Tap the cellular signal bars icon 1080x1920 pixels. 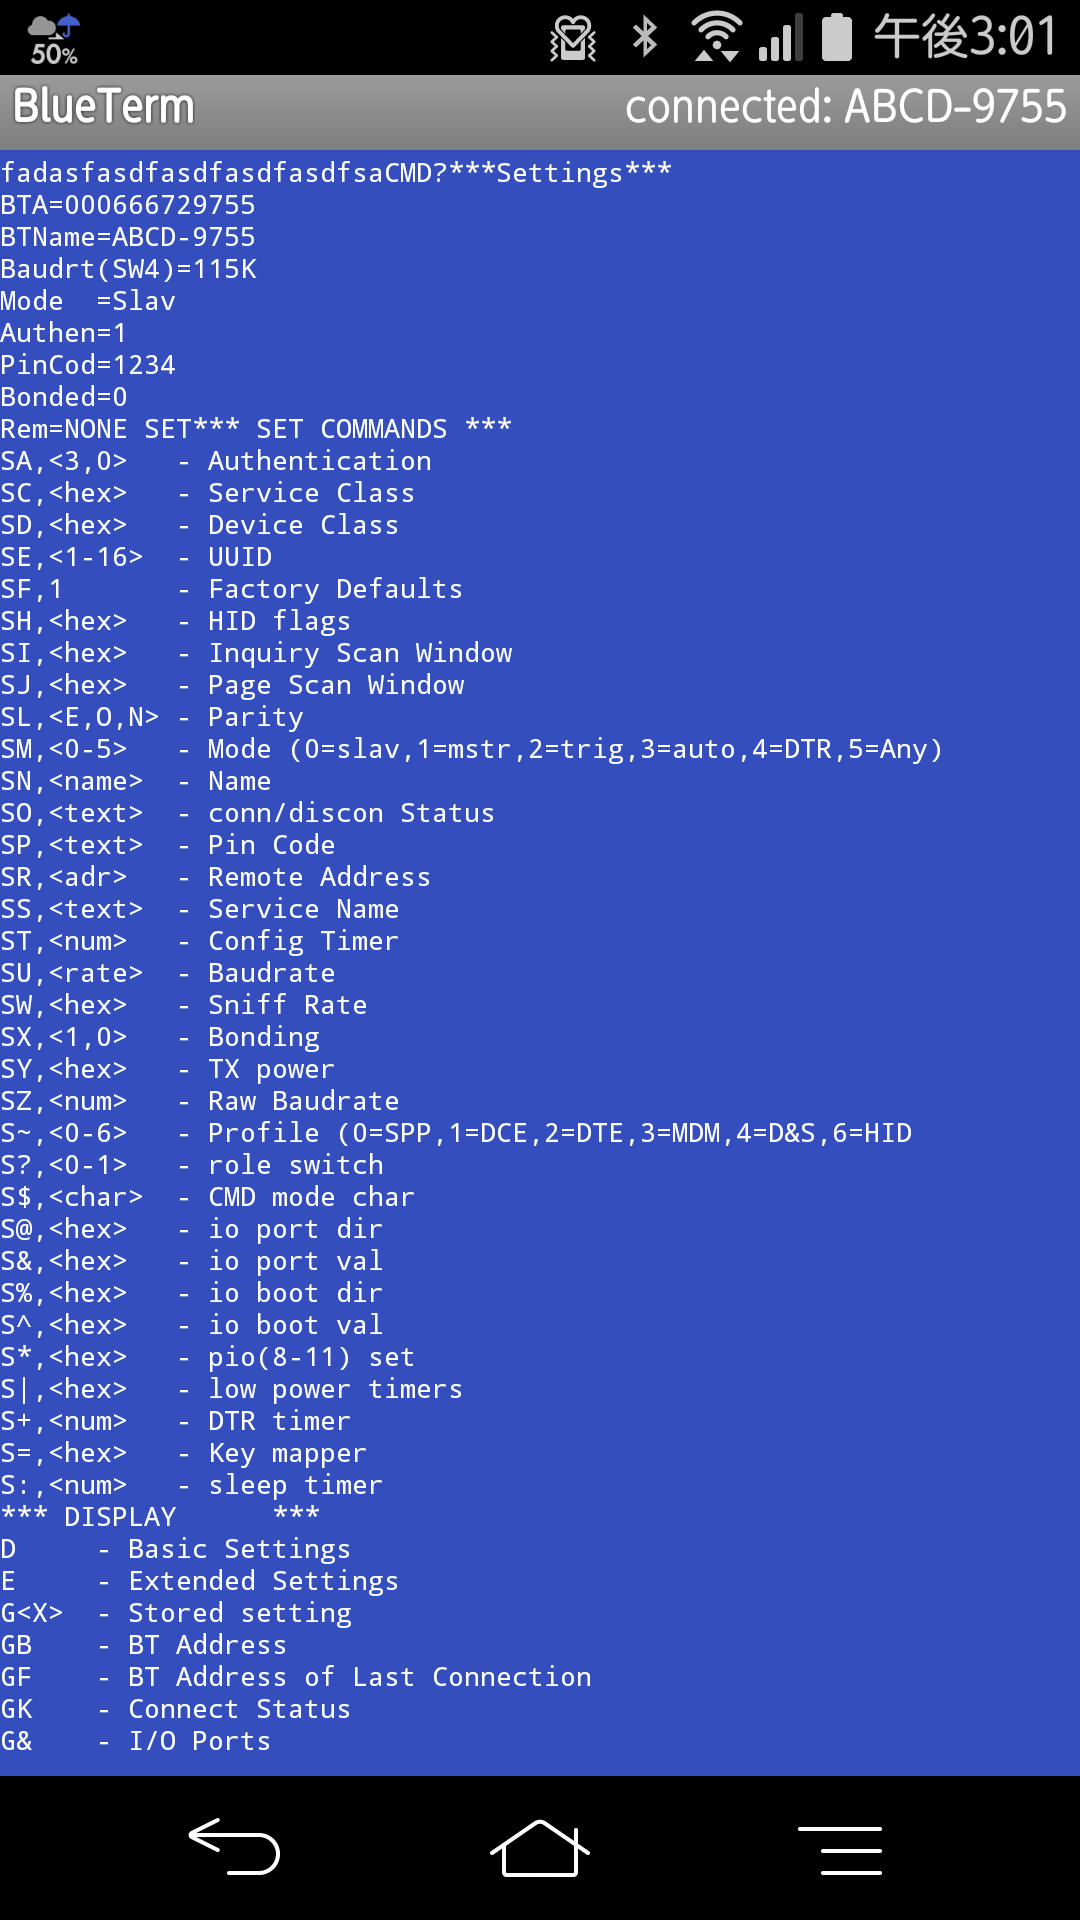pos(781,38)
